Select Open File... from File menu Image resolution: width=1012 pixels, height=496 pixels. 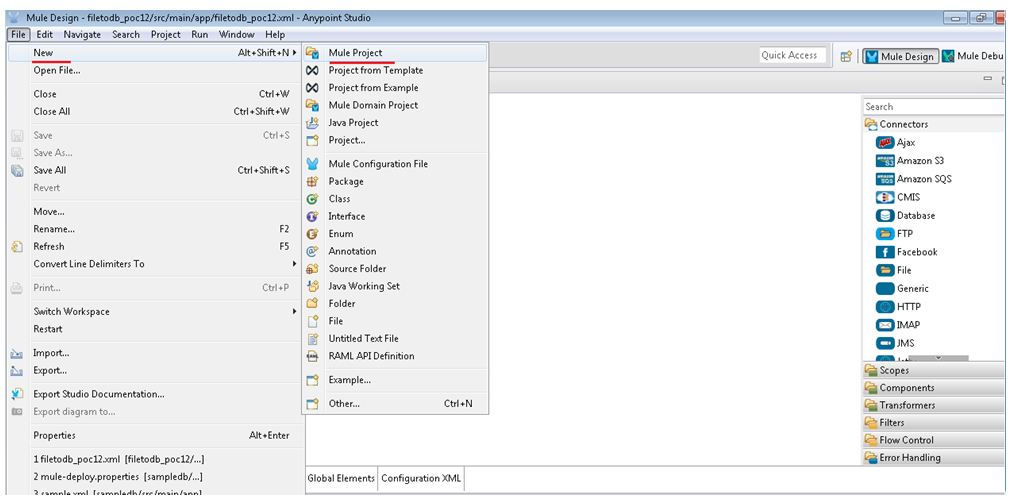click(156, 70)
